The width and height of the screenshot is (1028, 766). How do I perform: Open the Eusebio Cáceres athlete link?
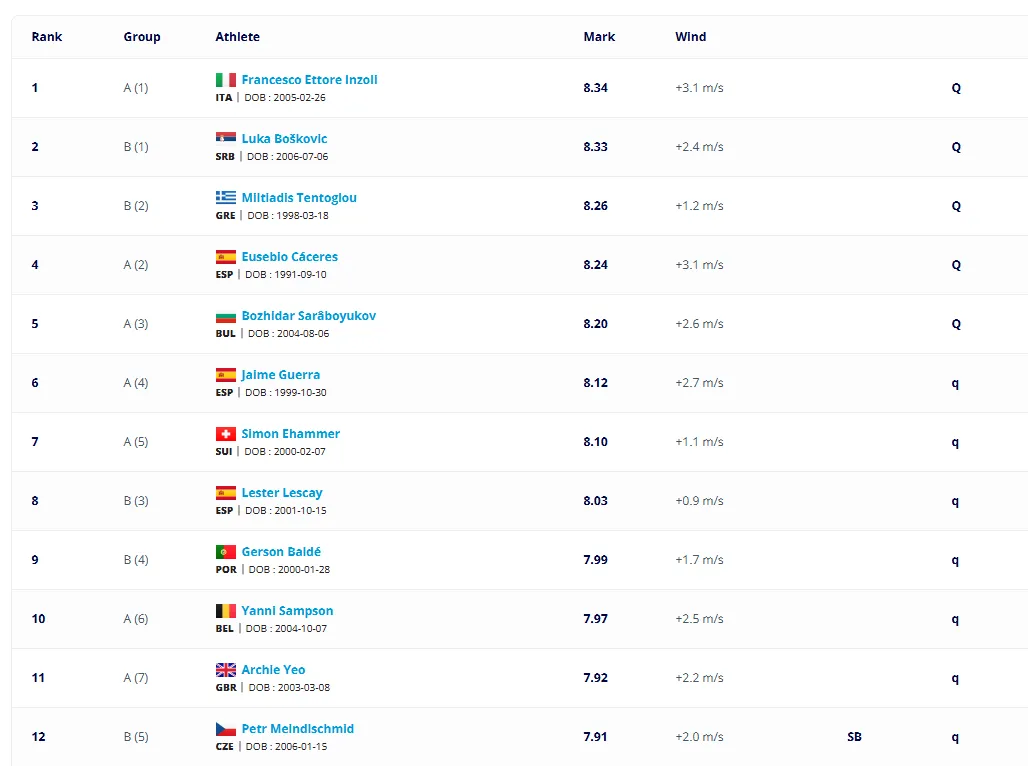[290, 256]
